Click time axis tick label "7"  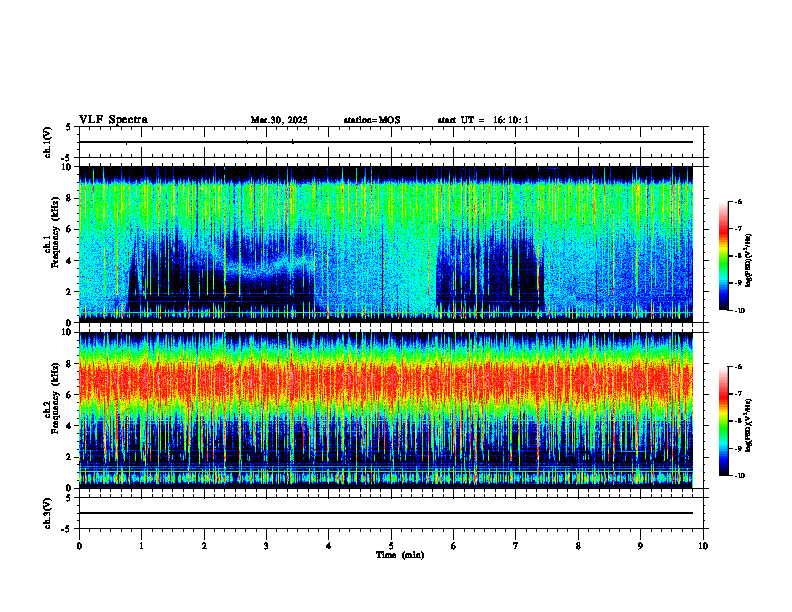pyautogui.click(x=516, y=546)
